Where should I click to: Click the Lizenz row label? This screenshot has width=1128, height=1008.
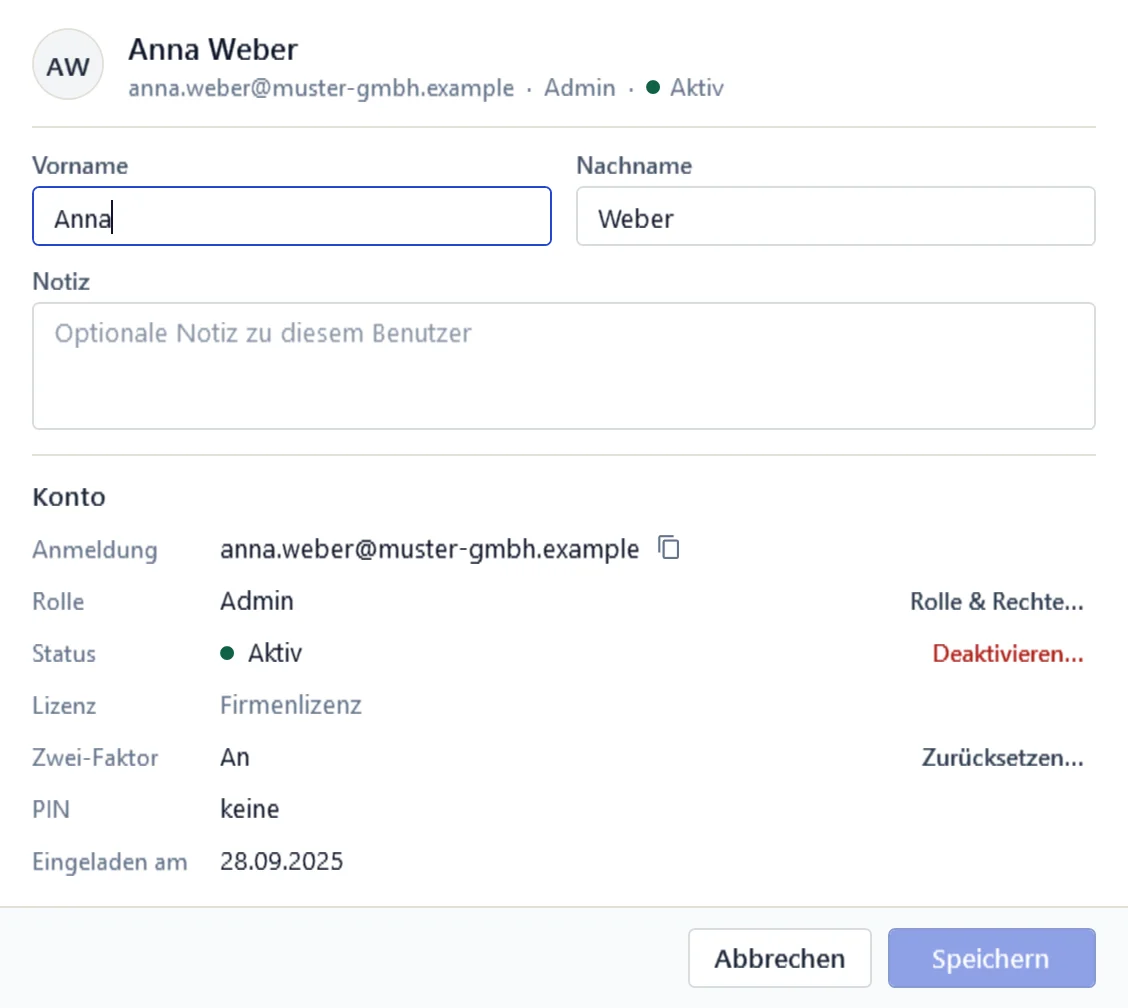point(64,706)
